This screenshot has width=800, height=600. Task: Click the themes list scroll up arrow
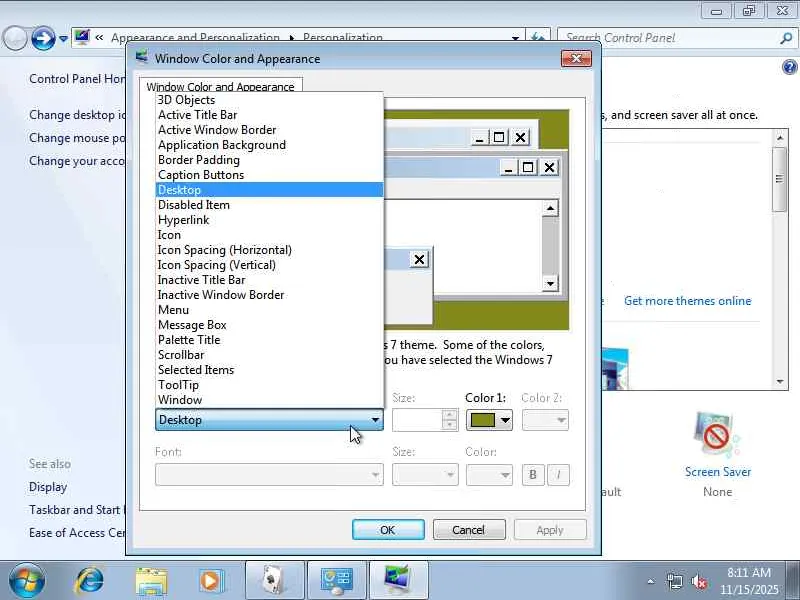coord(780,137)
